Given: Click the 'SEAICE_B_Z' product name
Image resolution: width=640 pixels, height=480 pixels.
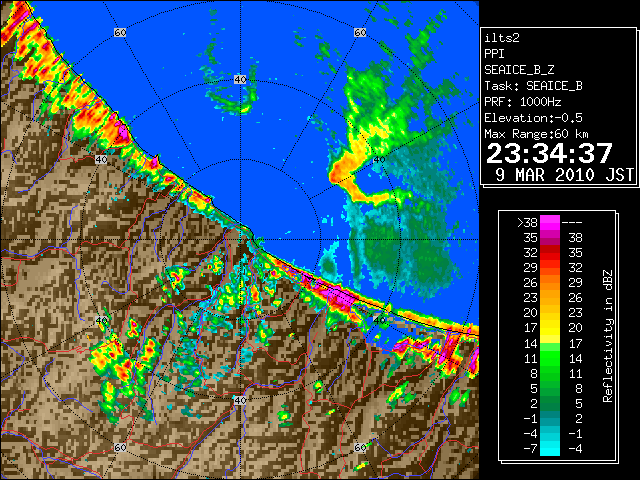Looking at the screenshot, I should point(519,70).
